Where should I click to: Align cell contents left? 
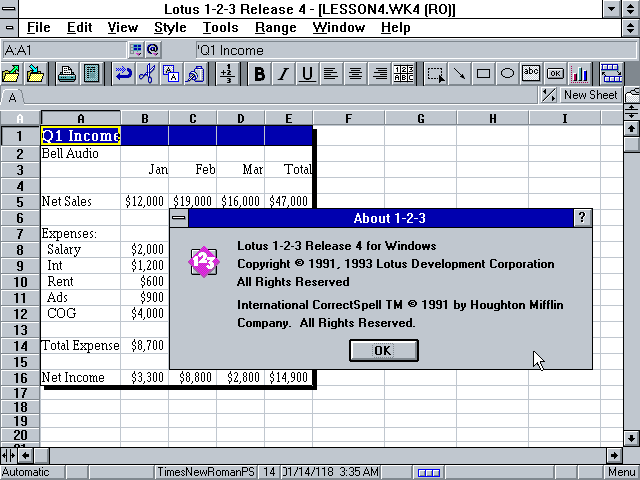click(331, 74)
